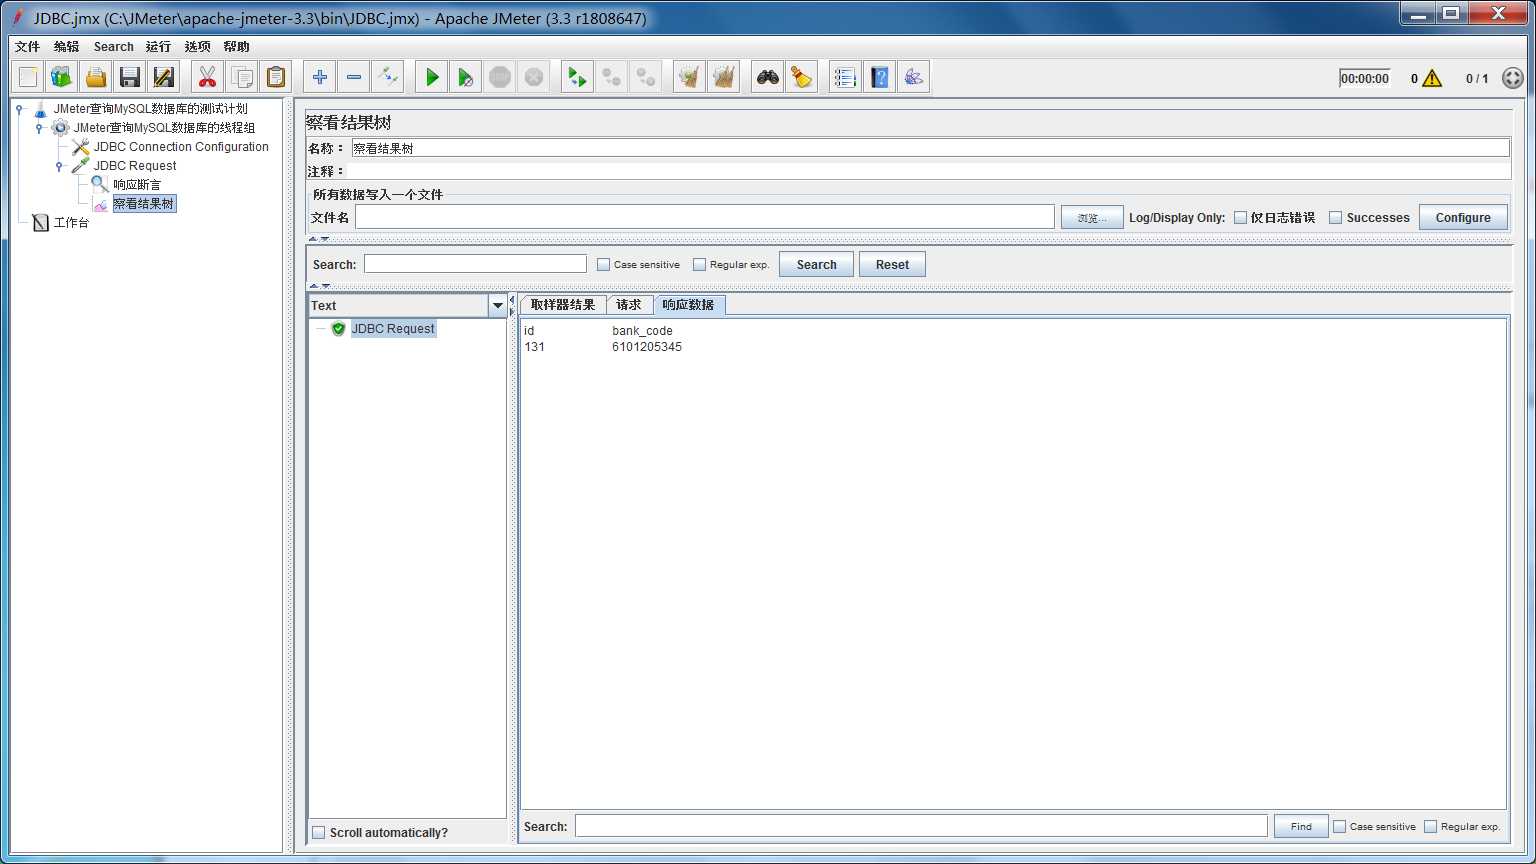The width and height of the screenshot is (1536, 864).
Task: Open the 文件 menu
Action: (x=27, y=47)
